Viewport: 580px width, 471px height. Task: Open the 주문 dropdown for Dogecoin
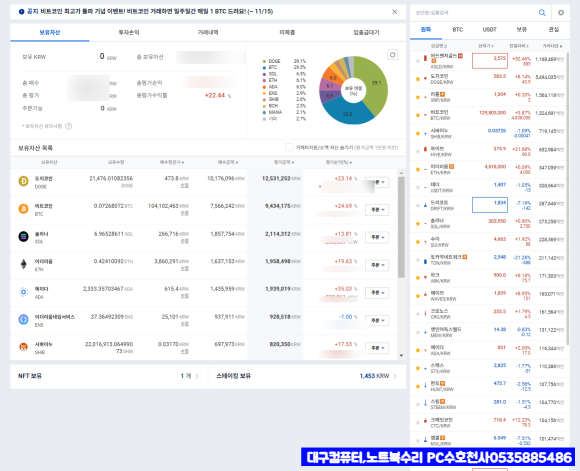(377, 182)
